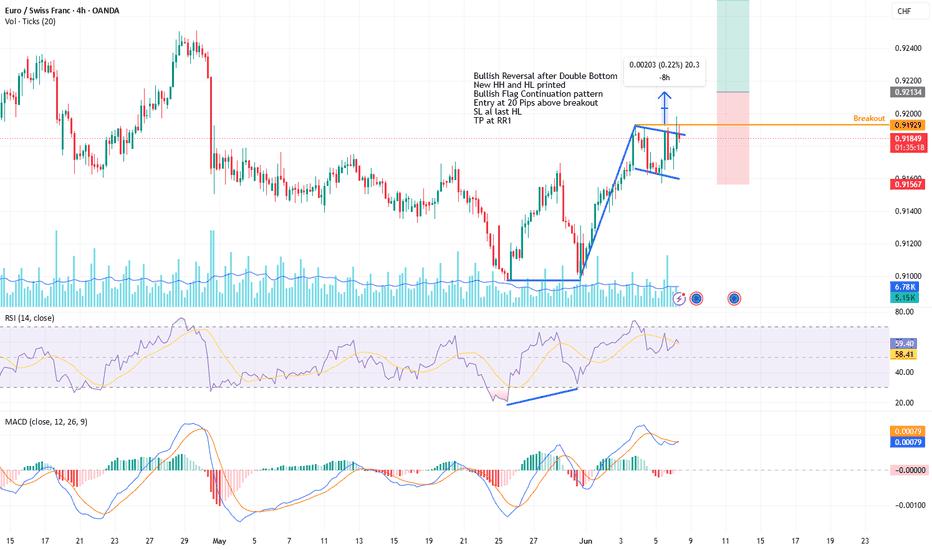This screenshot has width=932, height=550.
Task: Select the RSI (14, close) indicator legend
Action: [x=30, y=318]
